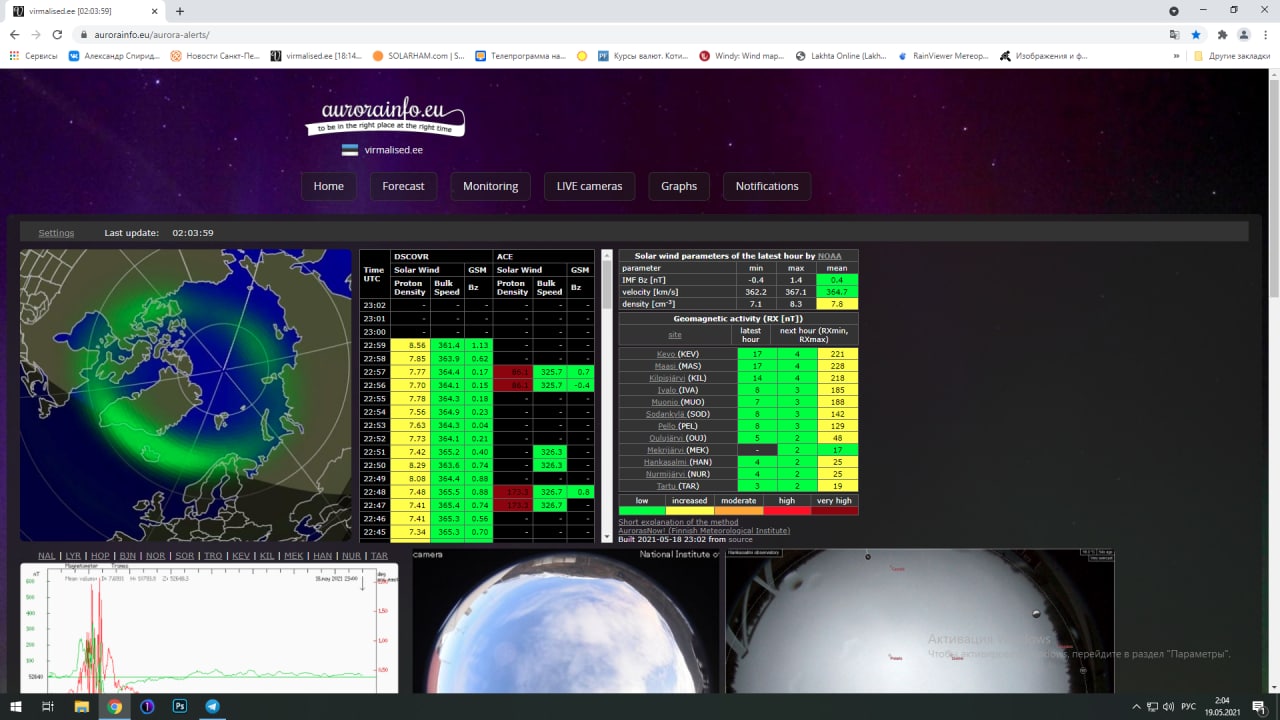The image size is (1280, 720).
Task: Open a new browser tab
Action: (180, 11)
